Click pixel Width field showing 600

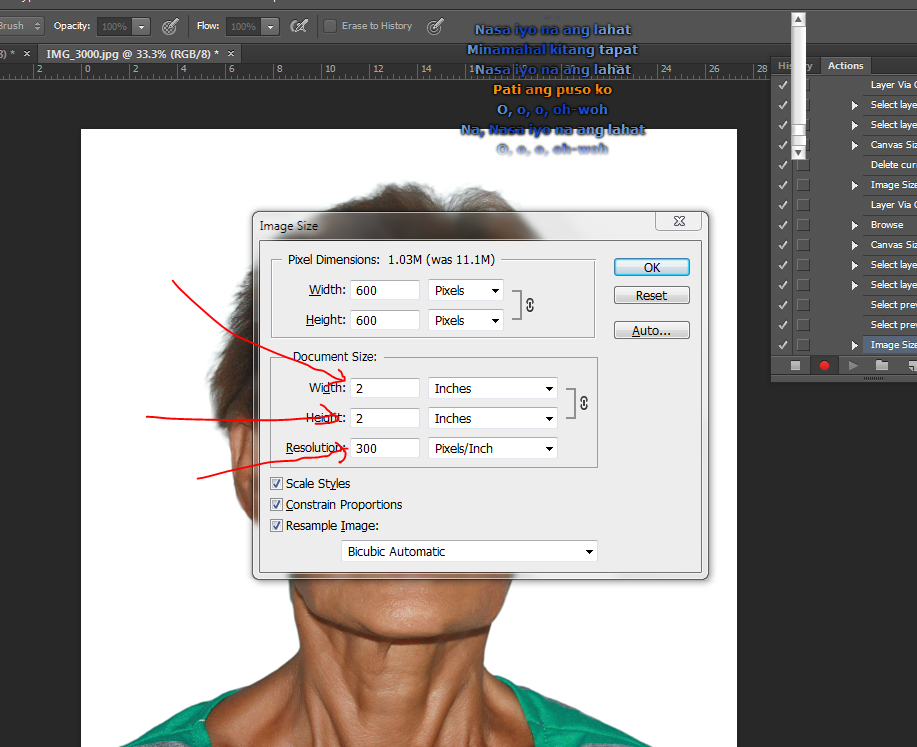tap(385, 291)
